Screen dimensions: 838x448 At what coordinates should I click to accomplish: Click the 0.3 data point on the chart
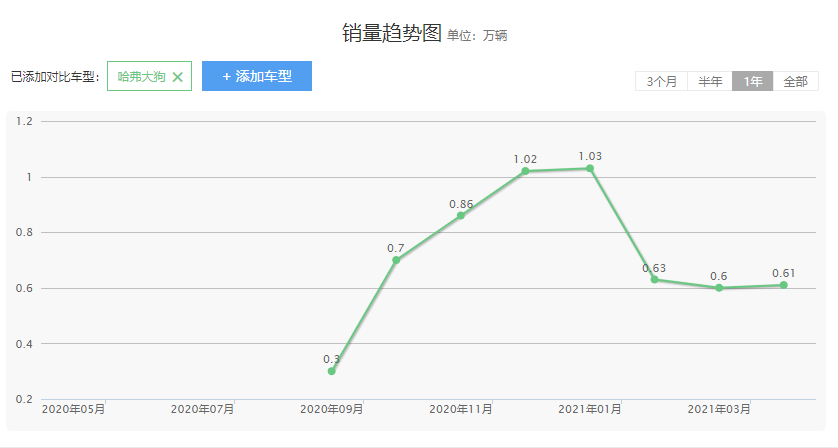coord(331,371)
